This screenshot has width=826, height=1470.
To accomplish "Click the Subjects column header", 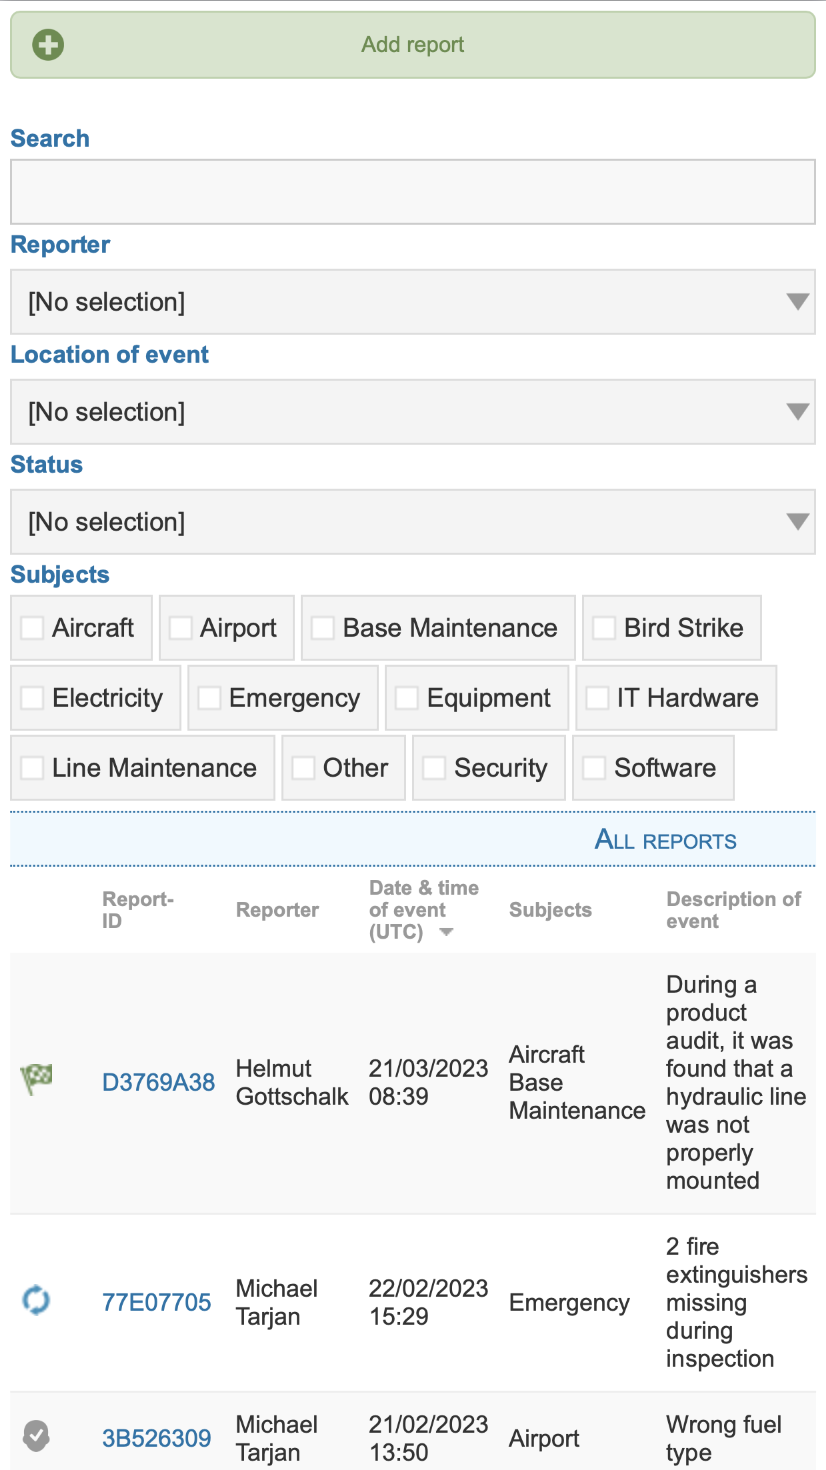I will click(x=550, y=910).
